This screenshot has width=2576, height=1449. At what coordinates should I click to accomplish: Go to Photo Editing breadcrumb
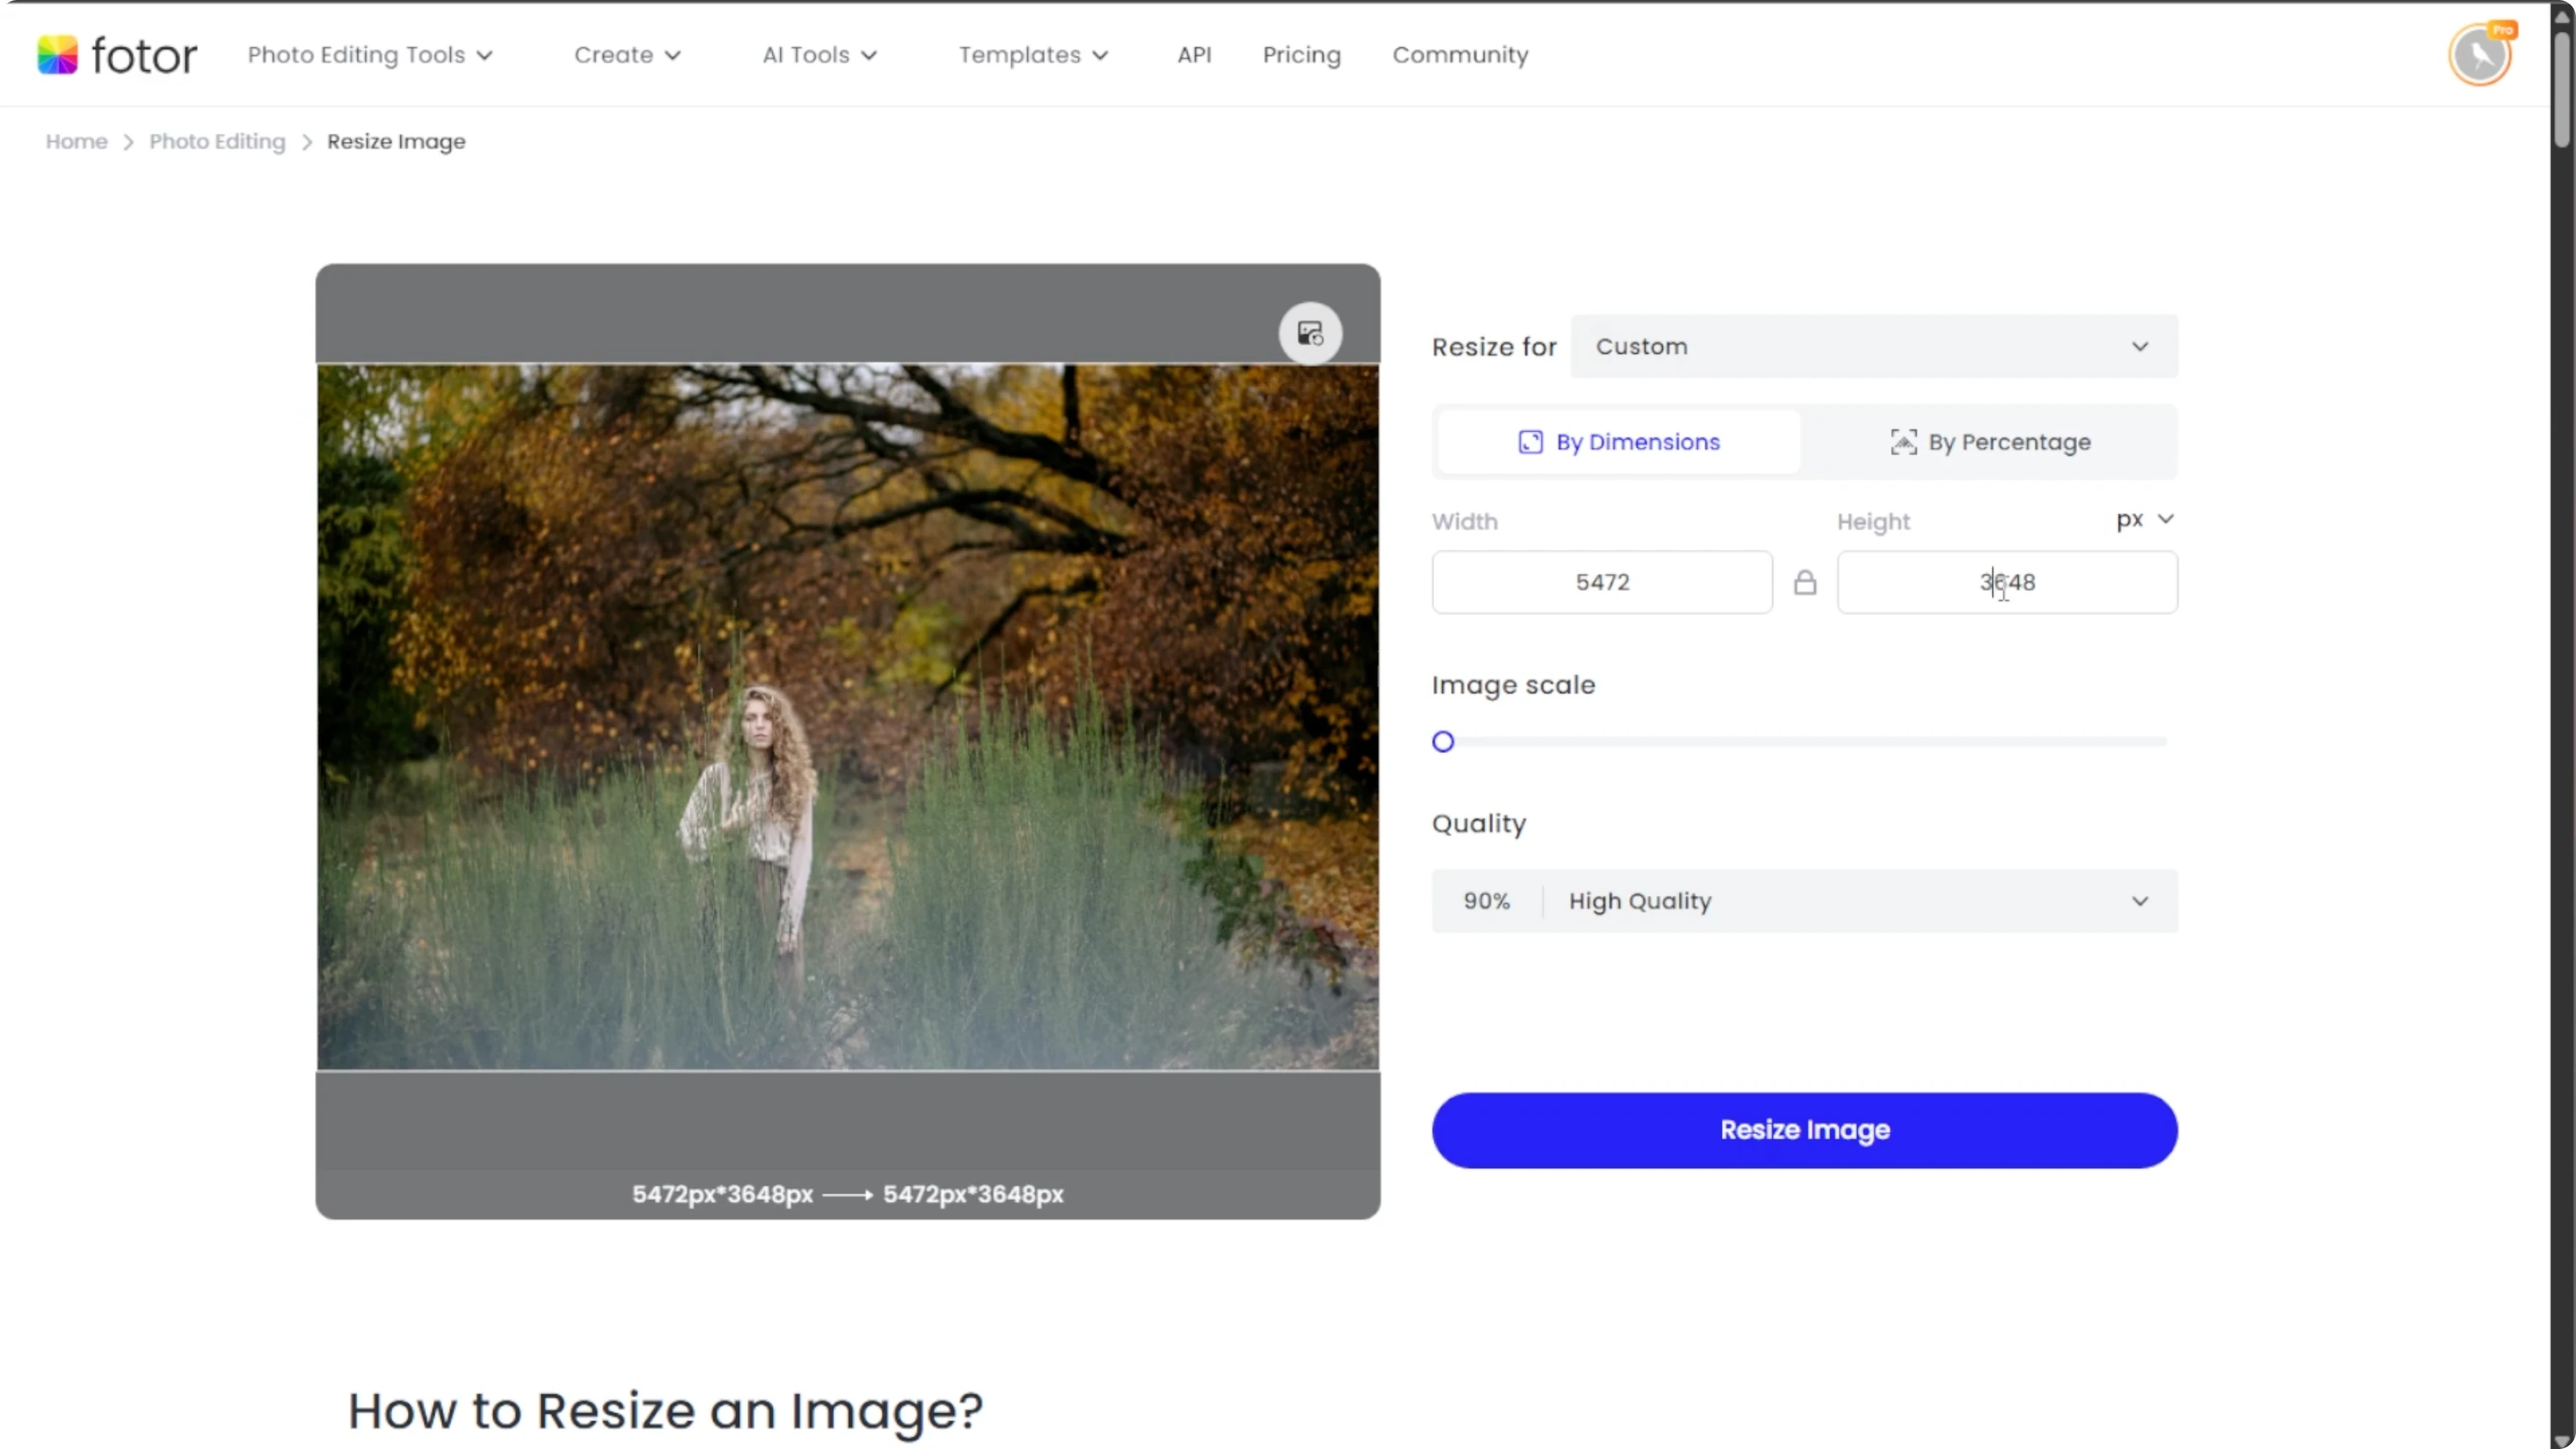click(x=217, y=141)
